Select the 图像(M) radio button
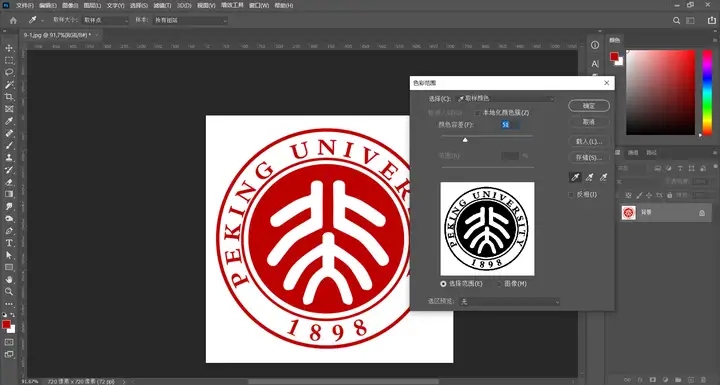Screen dimensions: 720x385 pos(499,284)
